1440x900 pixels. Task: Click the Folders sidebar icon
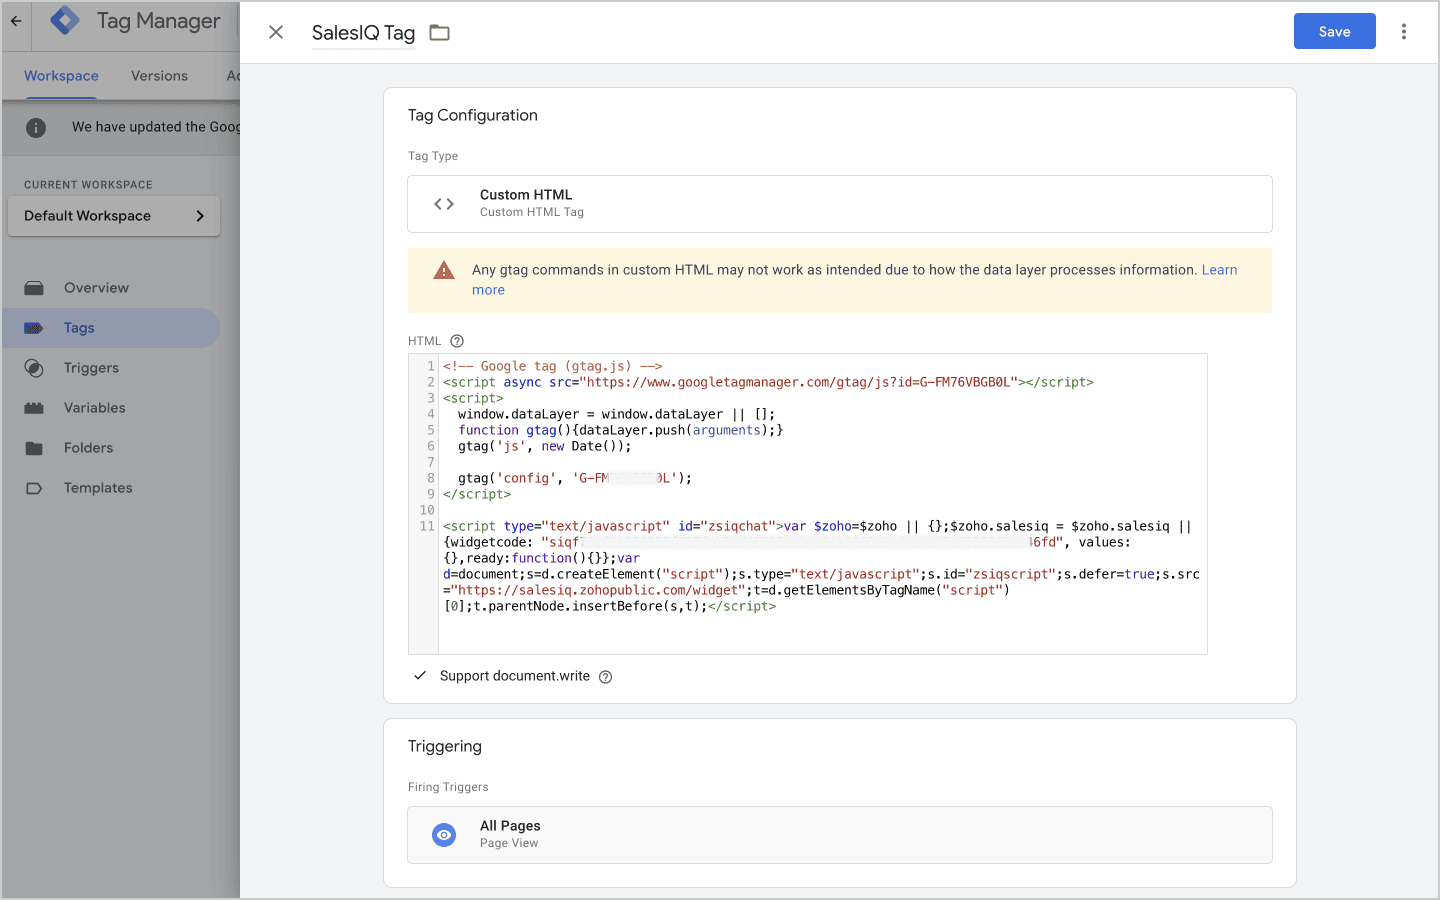pyautogui.click(x=34, y=448)
